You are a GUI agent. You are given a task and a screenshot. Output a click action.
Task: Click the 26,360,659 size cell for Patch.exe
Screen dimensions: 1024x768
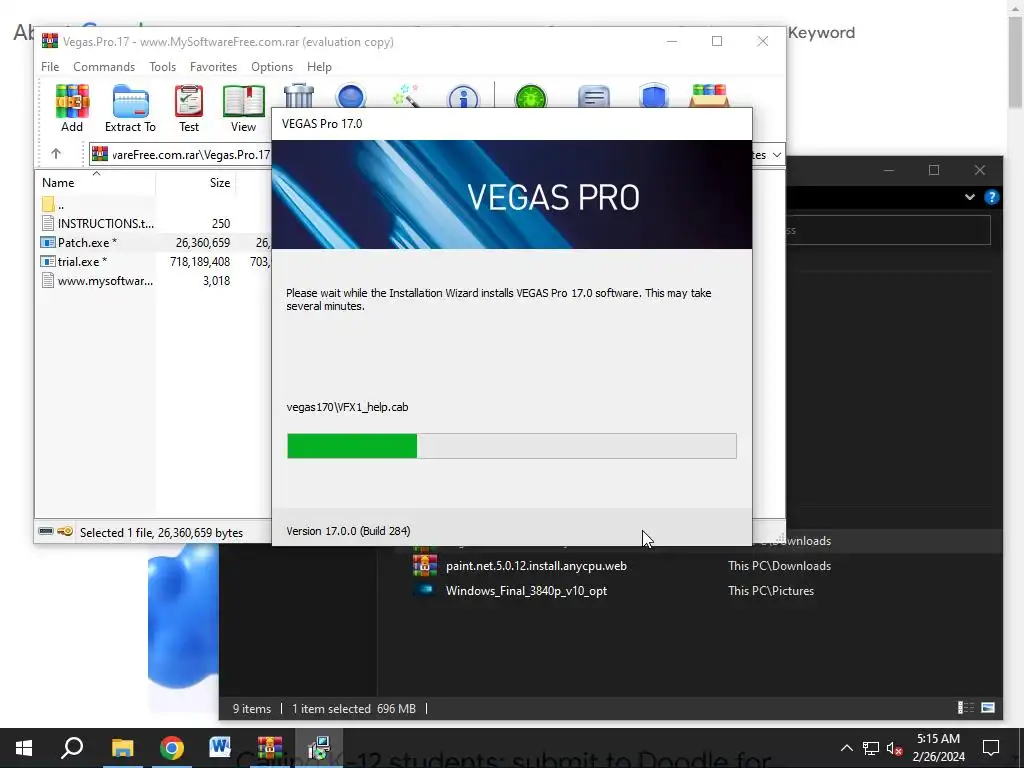[x=202, y=243]
